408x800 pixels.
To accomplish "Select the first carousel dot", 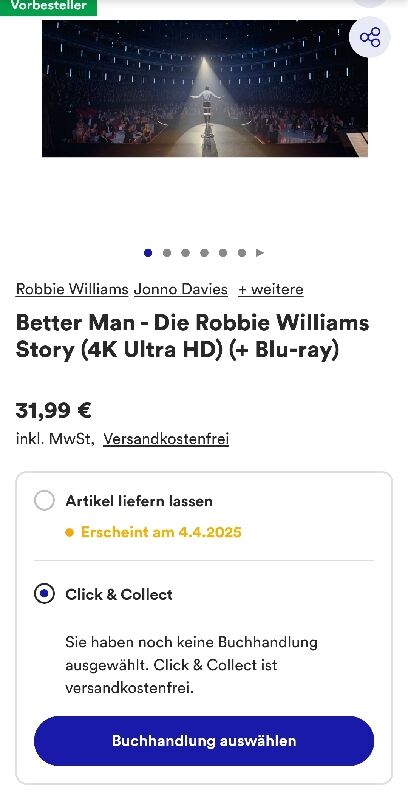I will (x=148, y=253).
